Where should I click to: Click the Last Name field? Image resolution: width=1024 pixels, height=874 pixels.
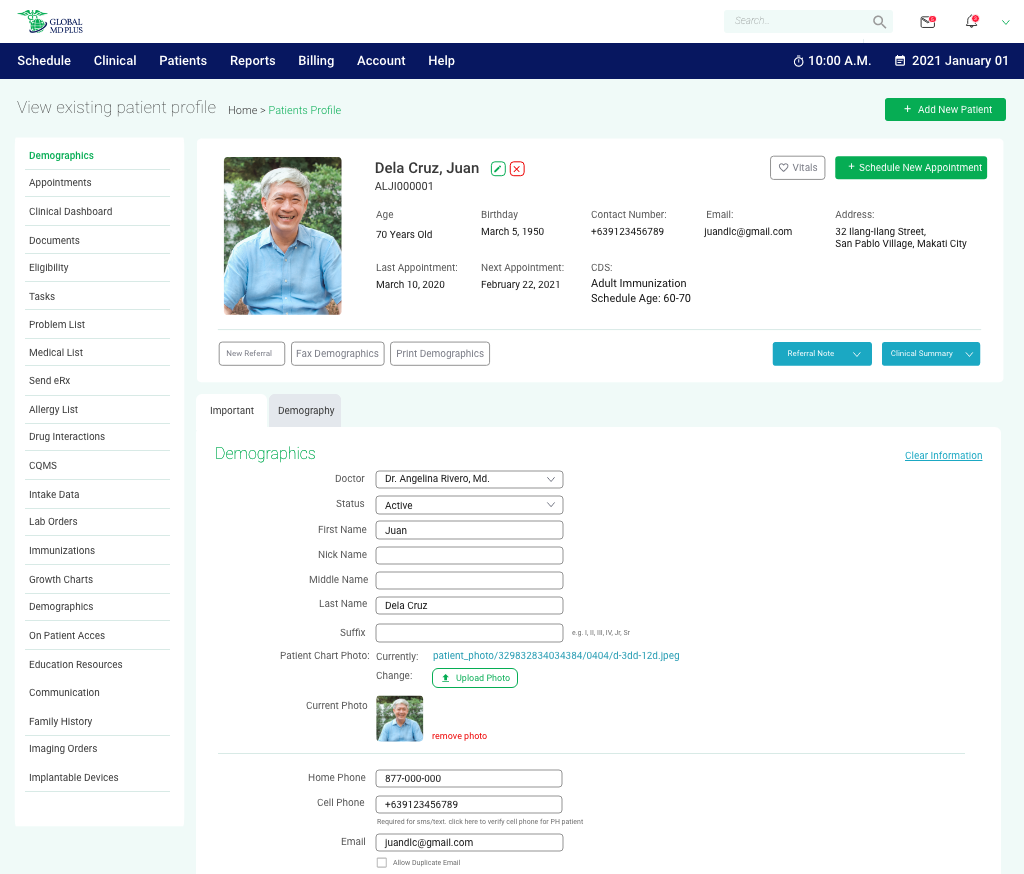pyautogui.click(x=469, y=605)
